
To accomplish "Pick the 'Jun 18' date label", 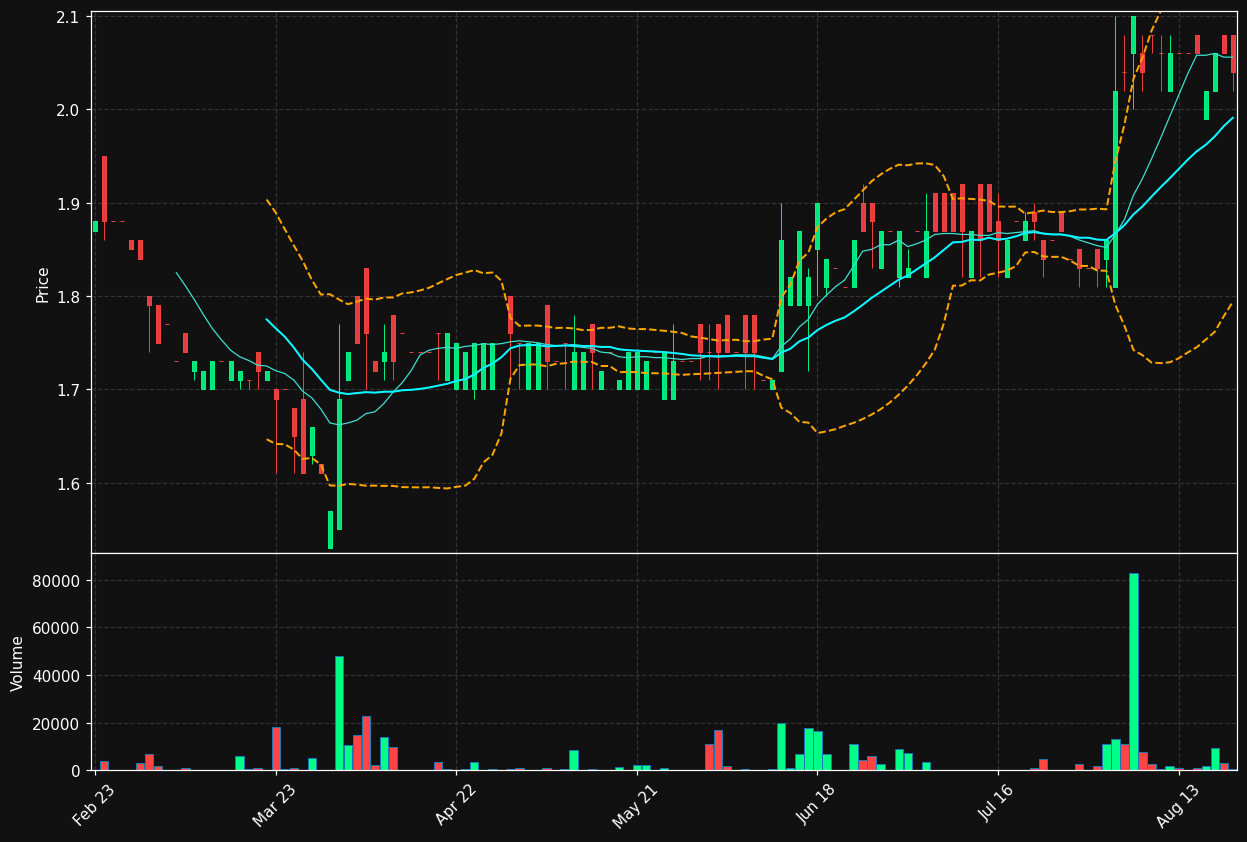I will (814, 806).
